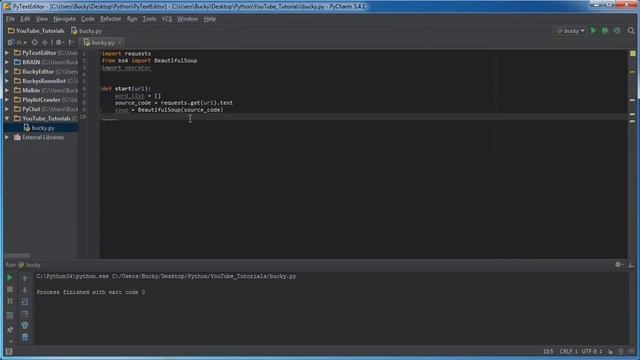
Task: Close the bucky.py editor tab
Action: pyautogui.click(x=119, y=42)
